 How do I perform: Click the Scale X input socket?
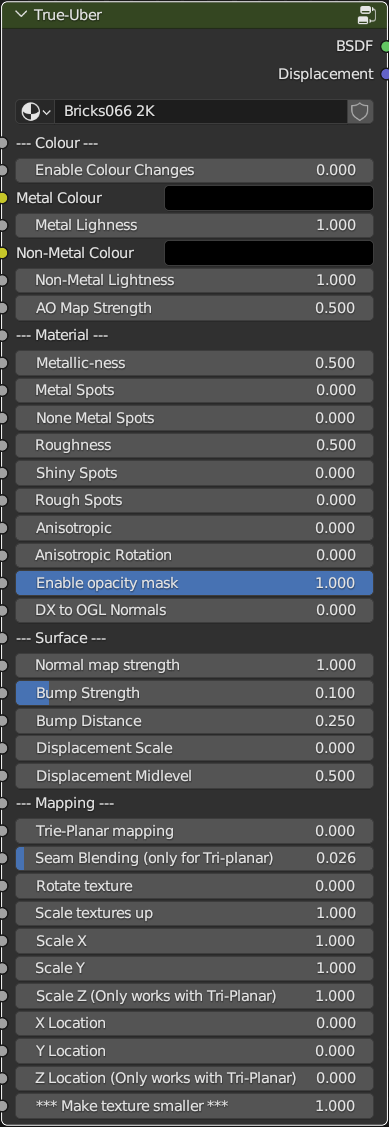tap(3, 940)
